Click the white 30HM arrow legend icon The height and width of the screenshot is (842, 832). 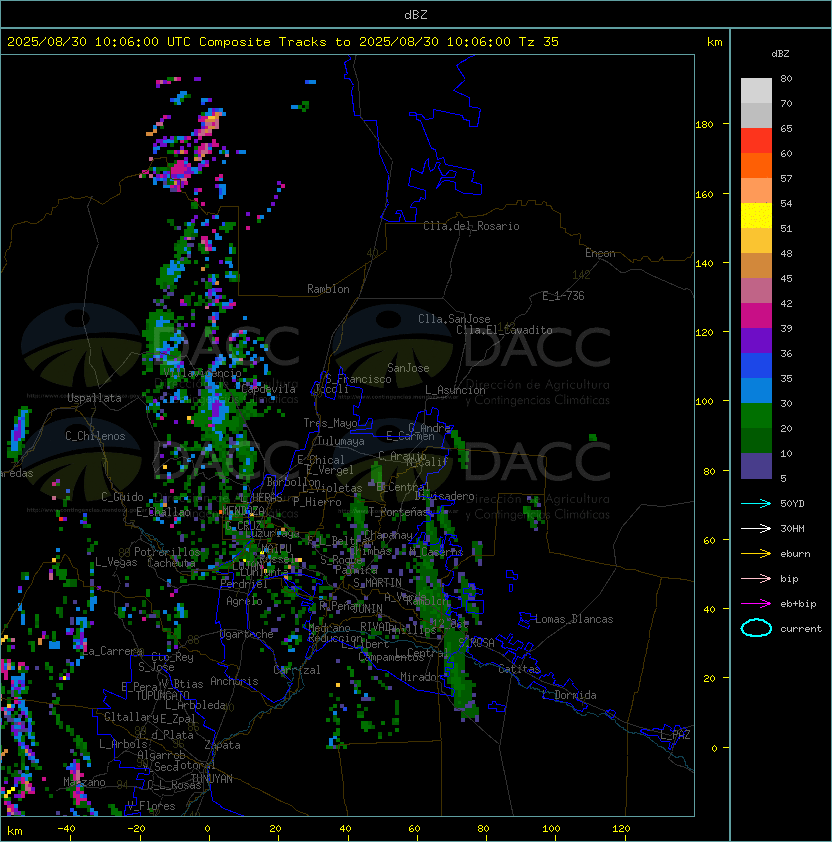(756, 528)
